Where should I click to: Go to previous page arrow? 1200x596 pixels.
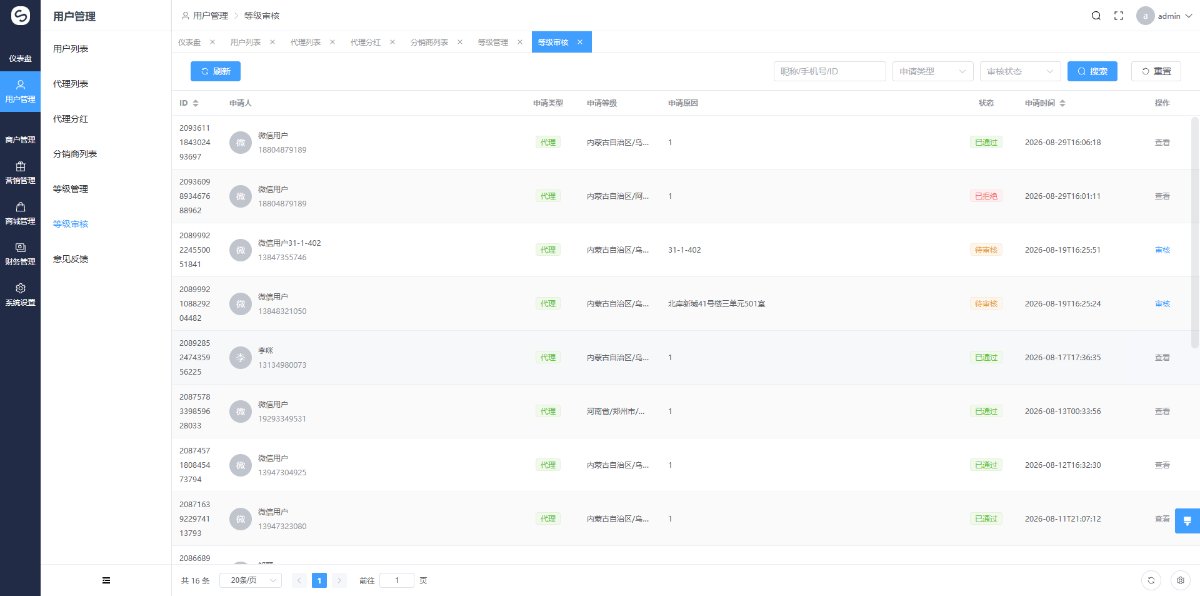click(x=299, y=580)
